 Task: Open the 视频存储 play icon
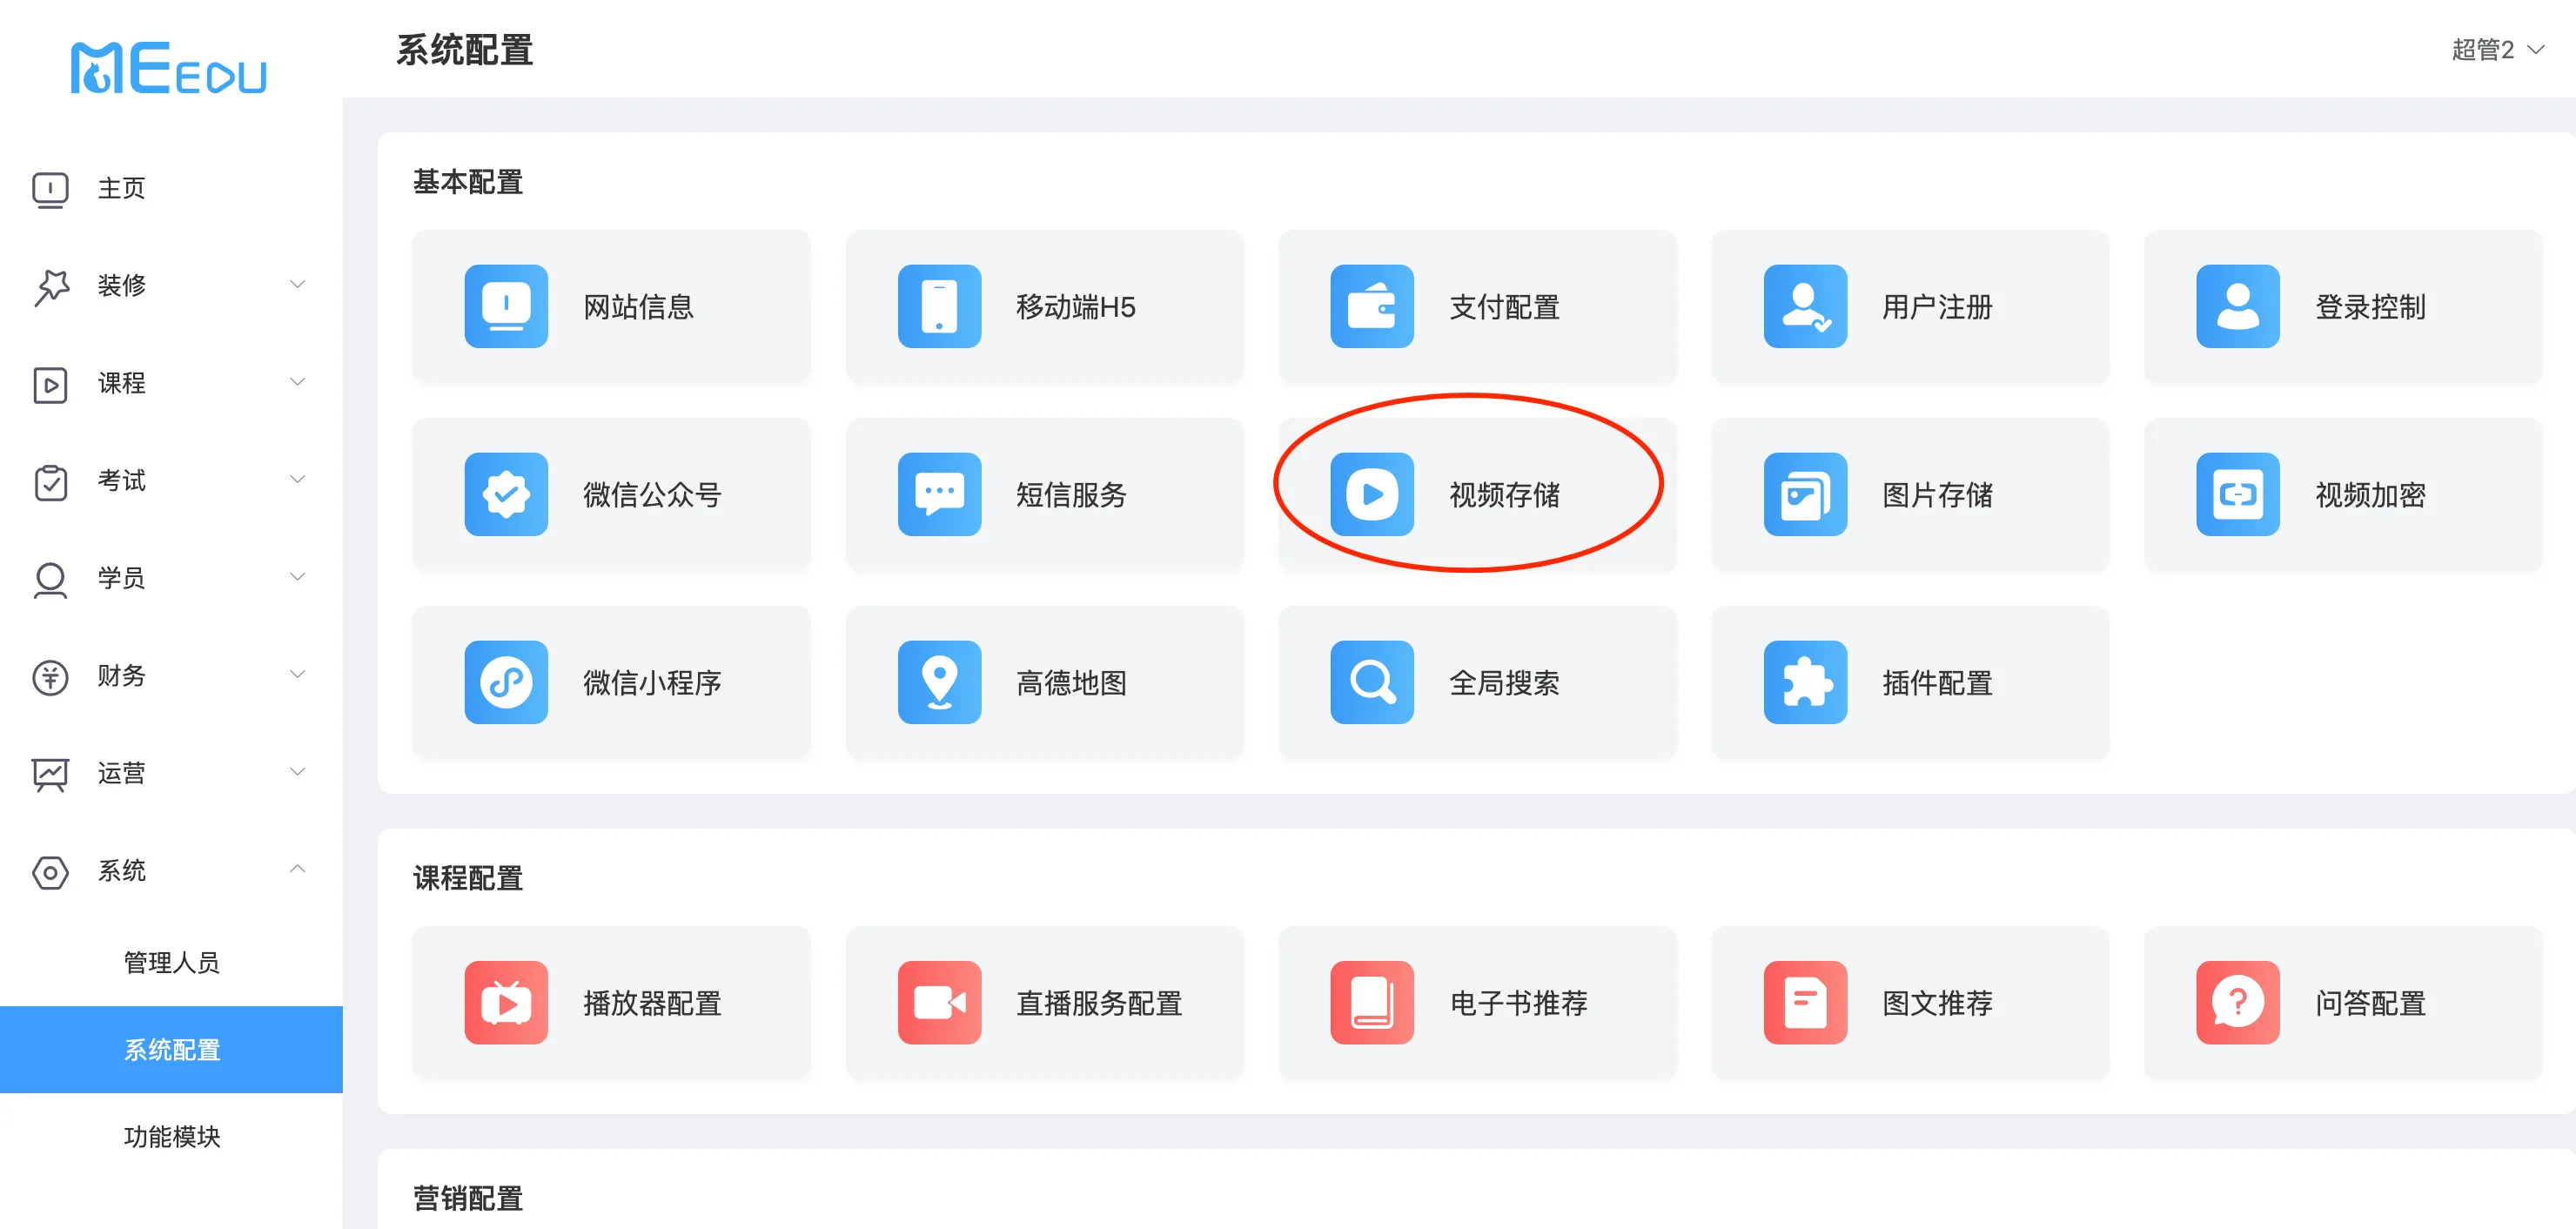click(x=1372, y=494)
